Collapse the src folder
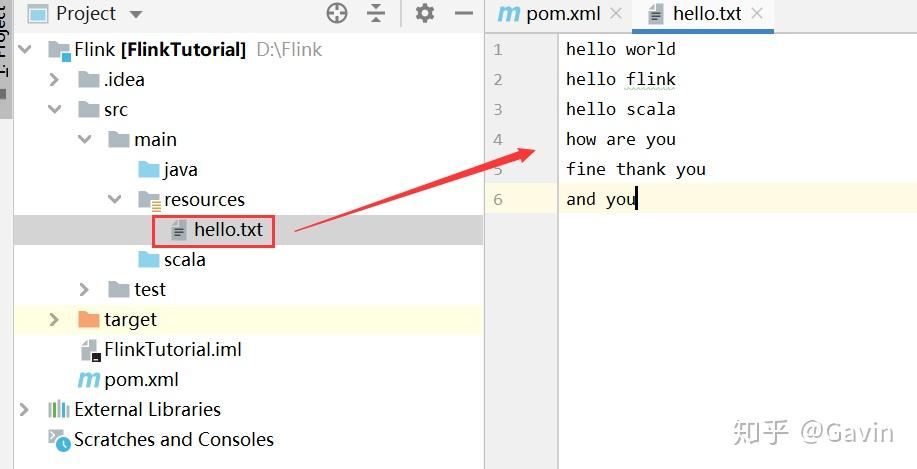The width and height of the screenshot is (917, 469). click(x=55, y=109)
